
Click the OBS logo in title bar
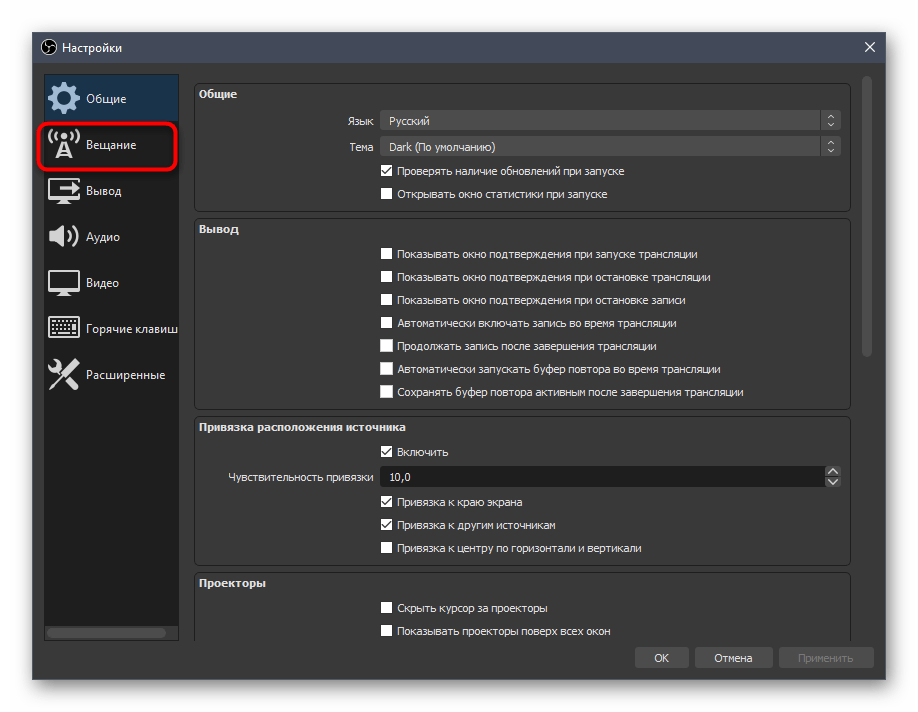coord(49,48)
